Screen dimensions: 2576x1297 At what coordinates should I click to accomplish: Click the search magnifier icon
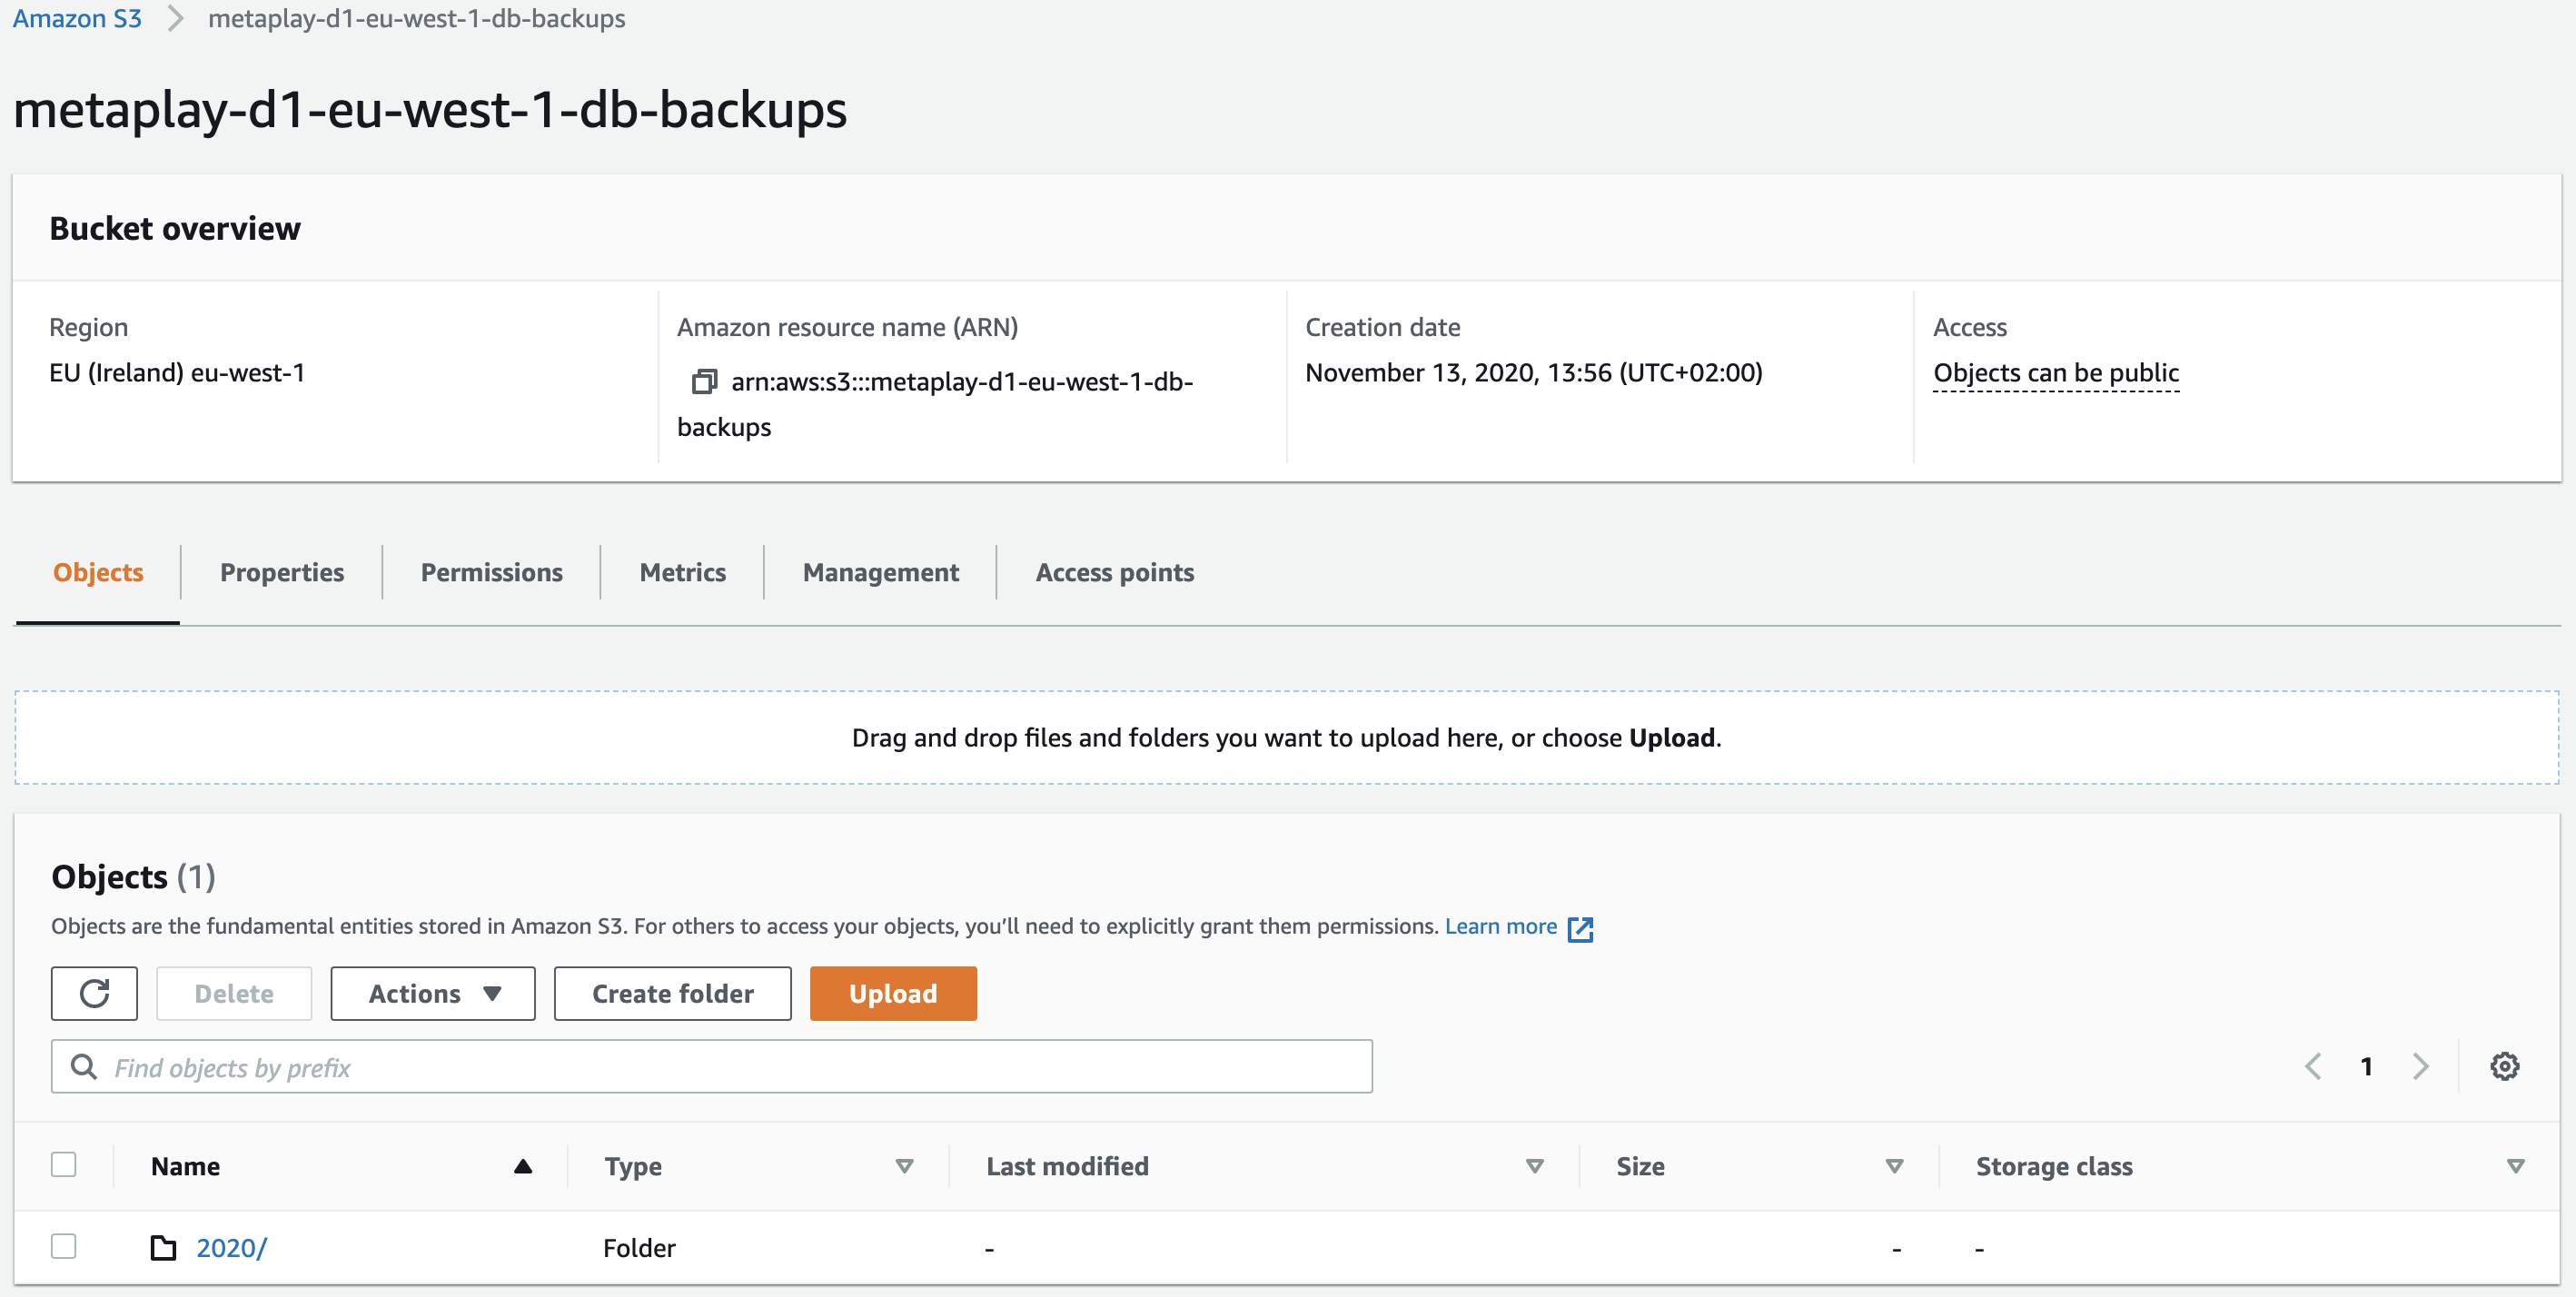click(84, 1067)
